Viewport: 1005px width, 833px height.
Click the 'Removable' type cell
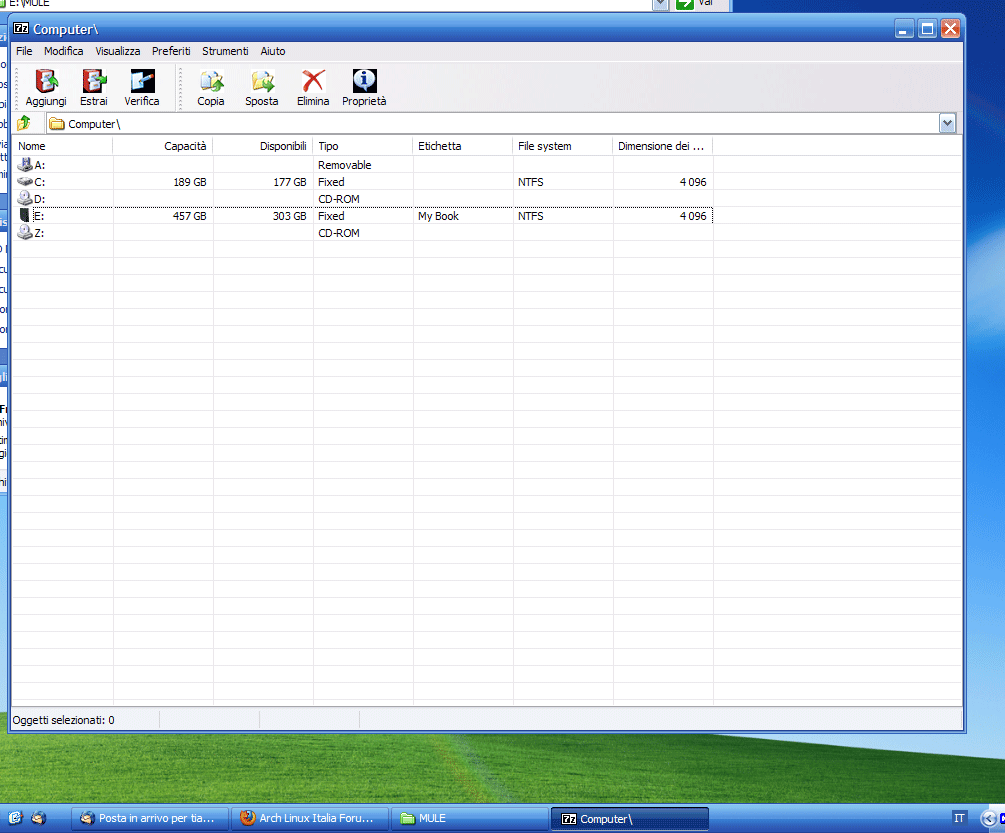point(345,165)
